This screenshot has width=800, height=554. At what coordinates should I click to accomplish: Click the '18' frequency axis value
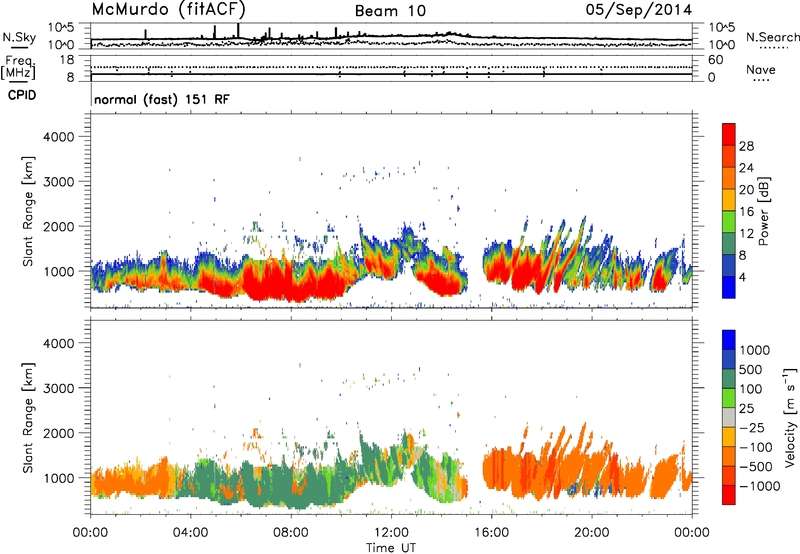pos(67,60)
